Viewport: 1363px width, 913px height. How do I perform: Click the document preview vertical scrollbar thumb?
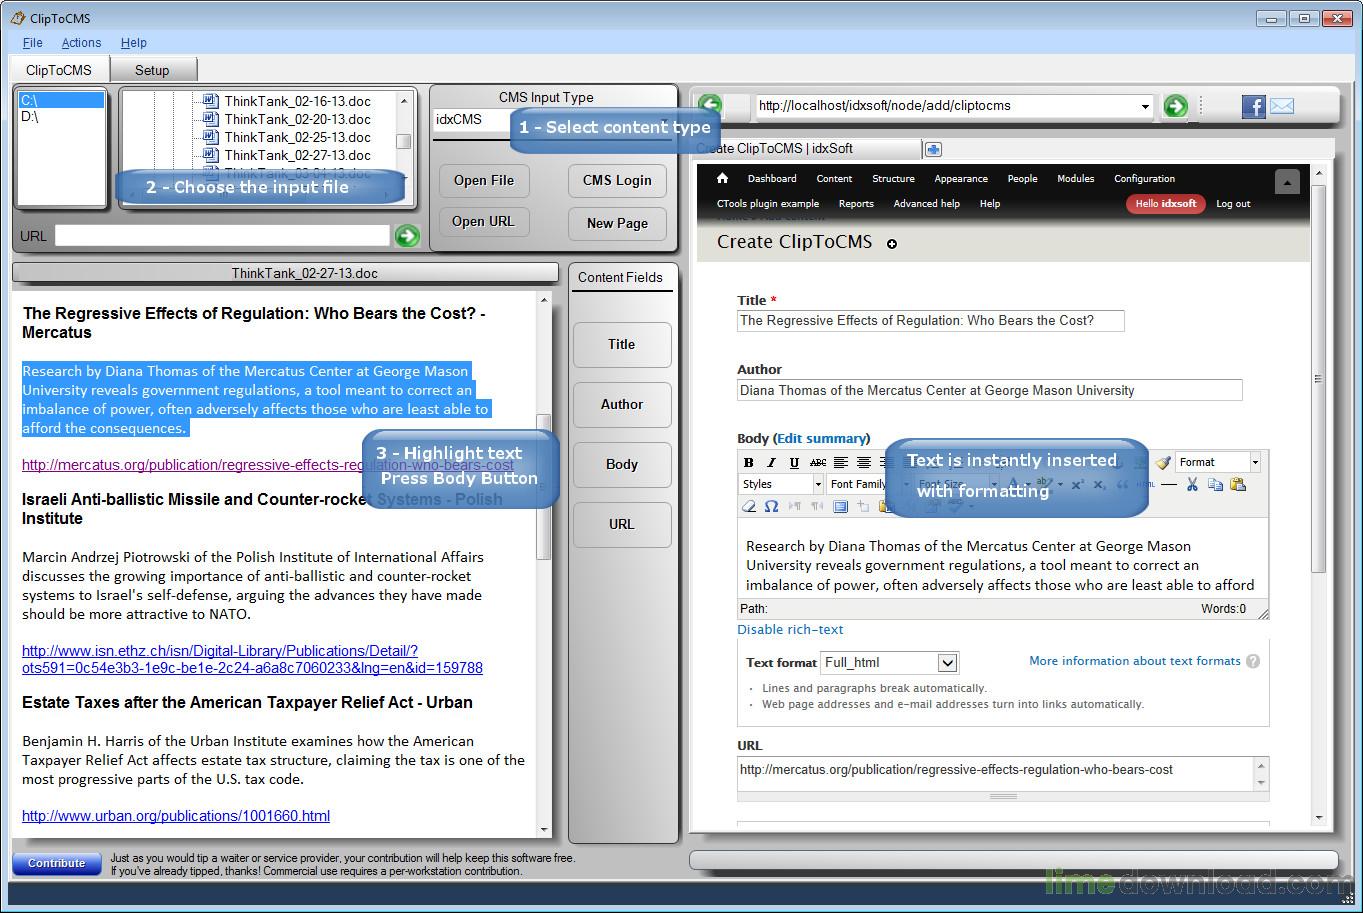click(x=544, y=486)
